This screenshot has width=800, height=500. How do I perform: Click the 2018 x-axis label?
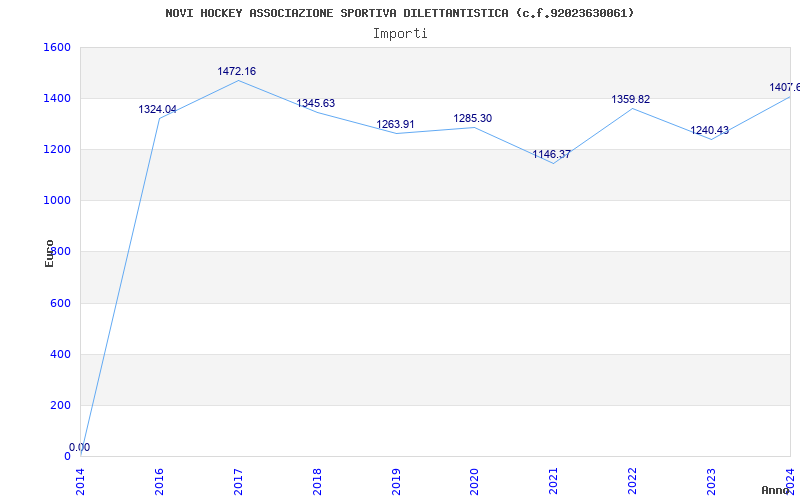[x=317, y=481]
